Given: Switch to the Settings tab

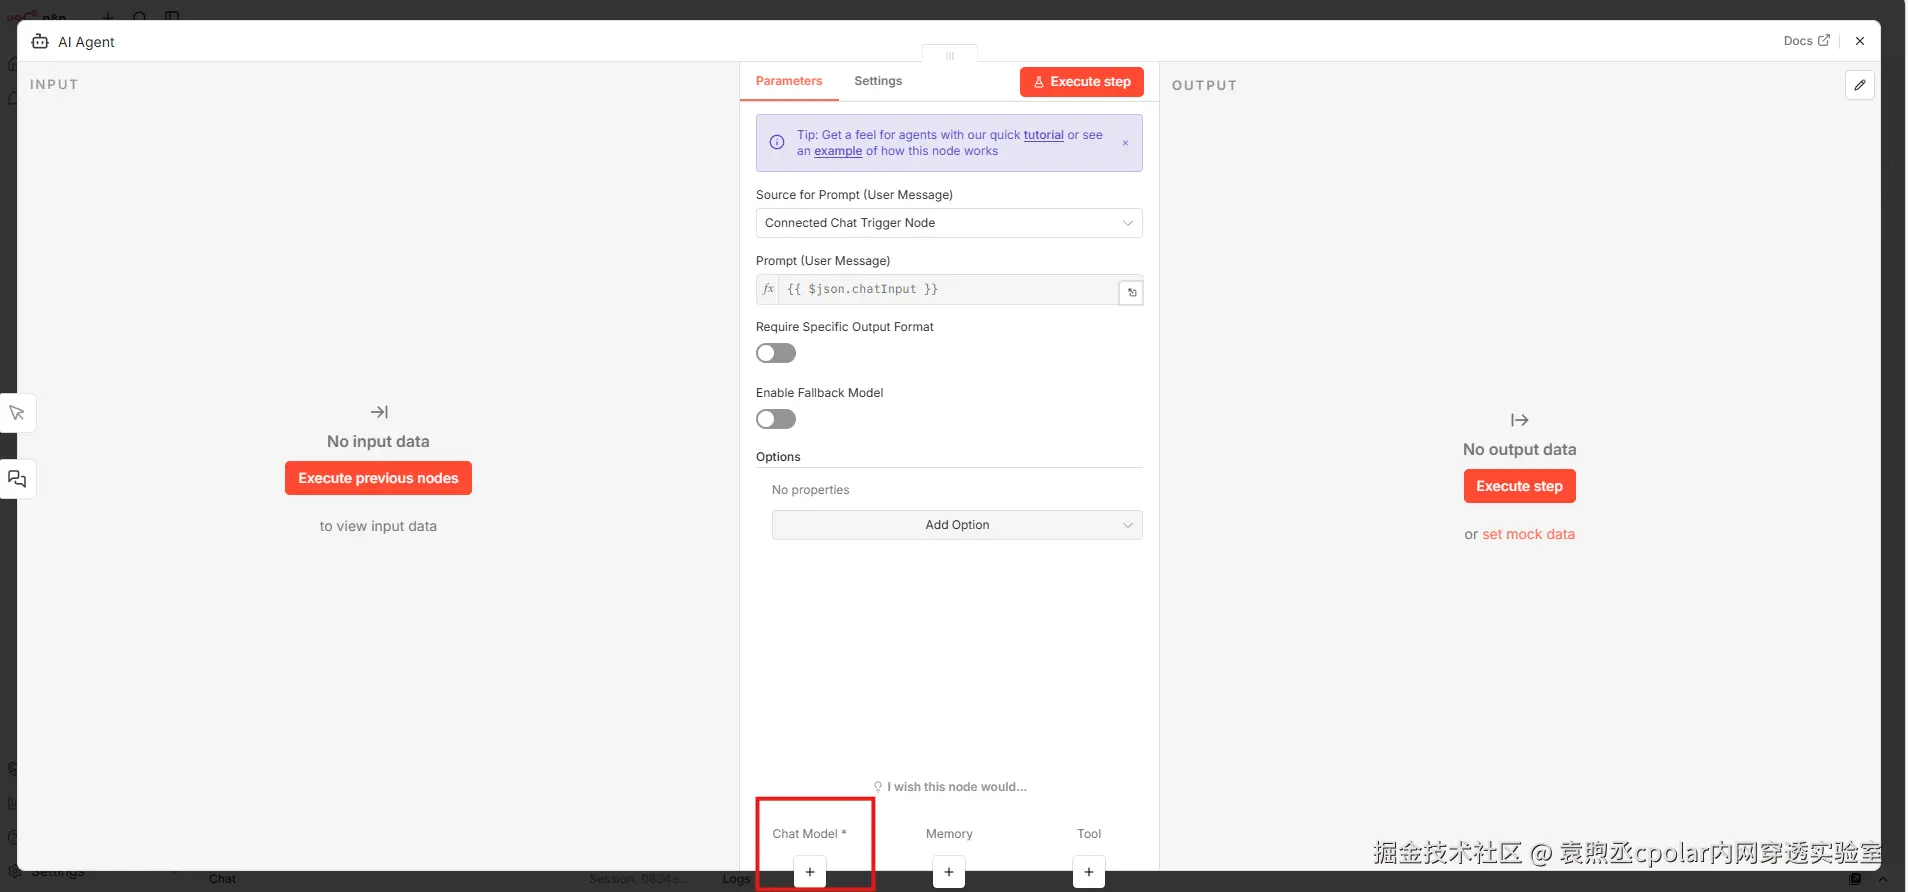Looking at the screenshot, I should coord(878,81).
